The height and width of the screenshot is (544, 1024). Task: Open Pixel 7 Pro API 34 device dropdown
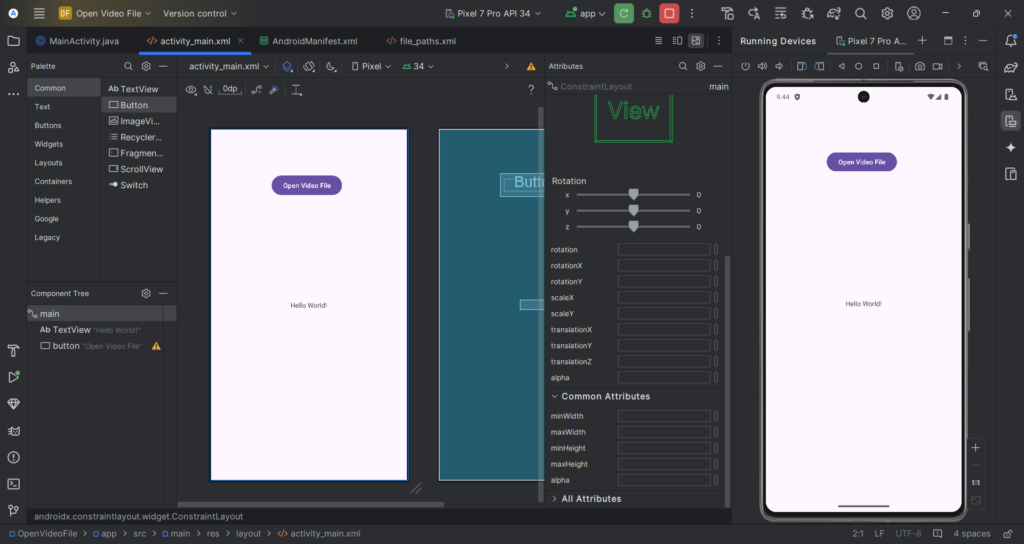tap(493, 13)
